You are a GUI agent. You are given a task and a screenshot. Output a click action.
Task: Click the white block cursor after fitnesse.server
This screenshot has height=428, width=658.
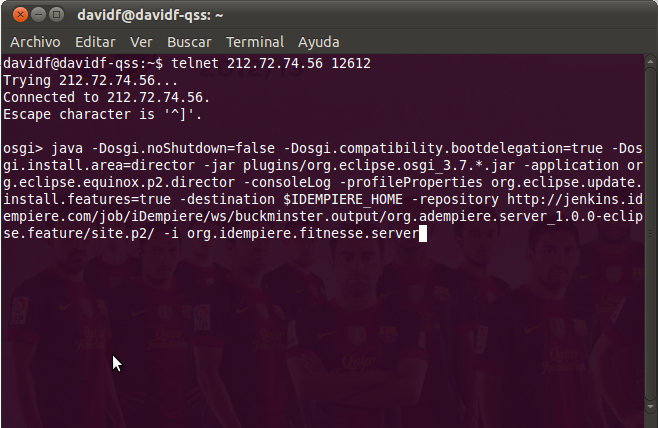point(423,233)
